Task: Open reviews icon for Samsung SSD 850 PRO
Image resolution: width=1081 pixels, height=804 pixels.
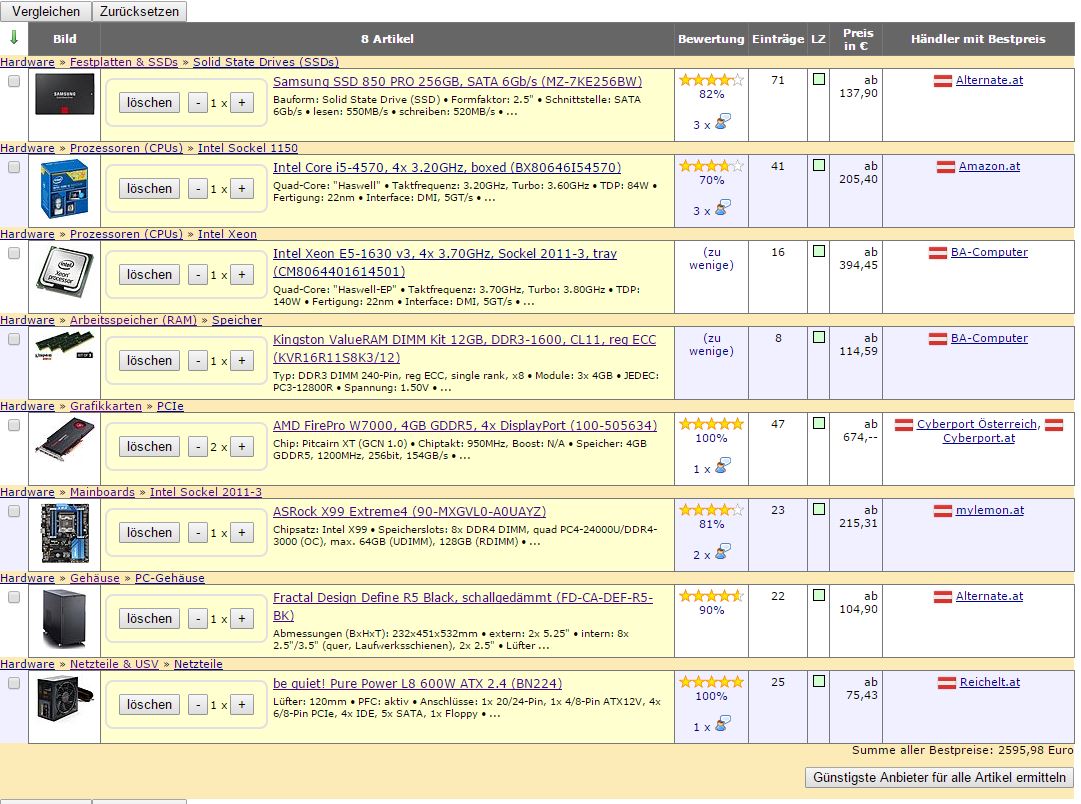Action: click(723, 122)
